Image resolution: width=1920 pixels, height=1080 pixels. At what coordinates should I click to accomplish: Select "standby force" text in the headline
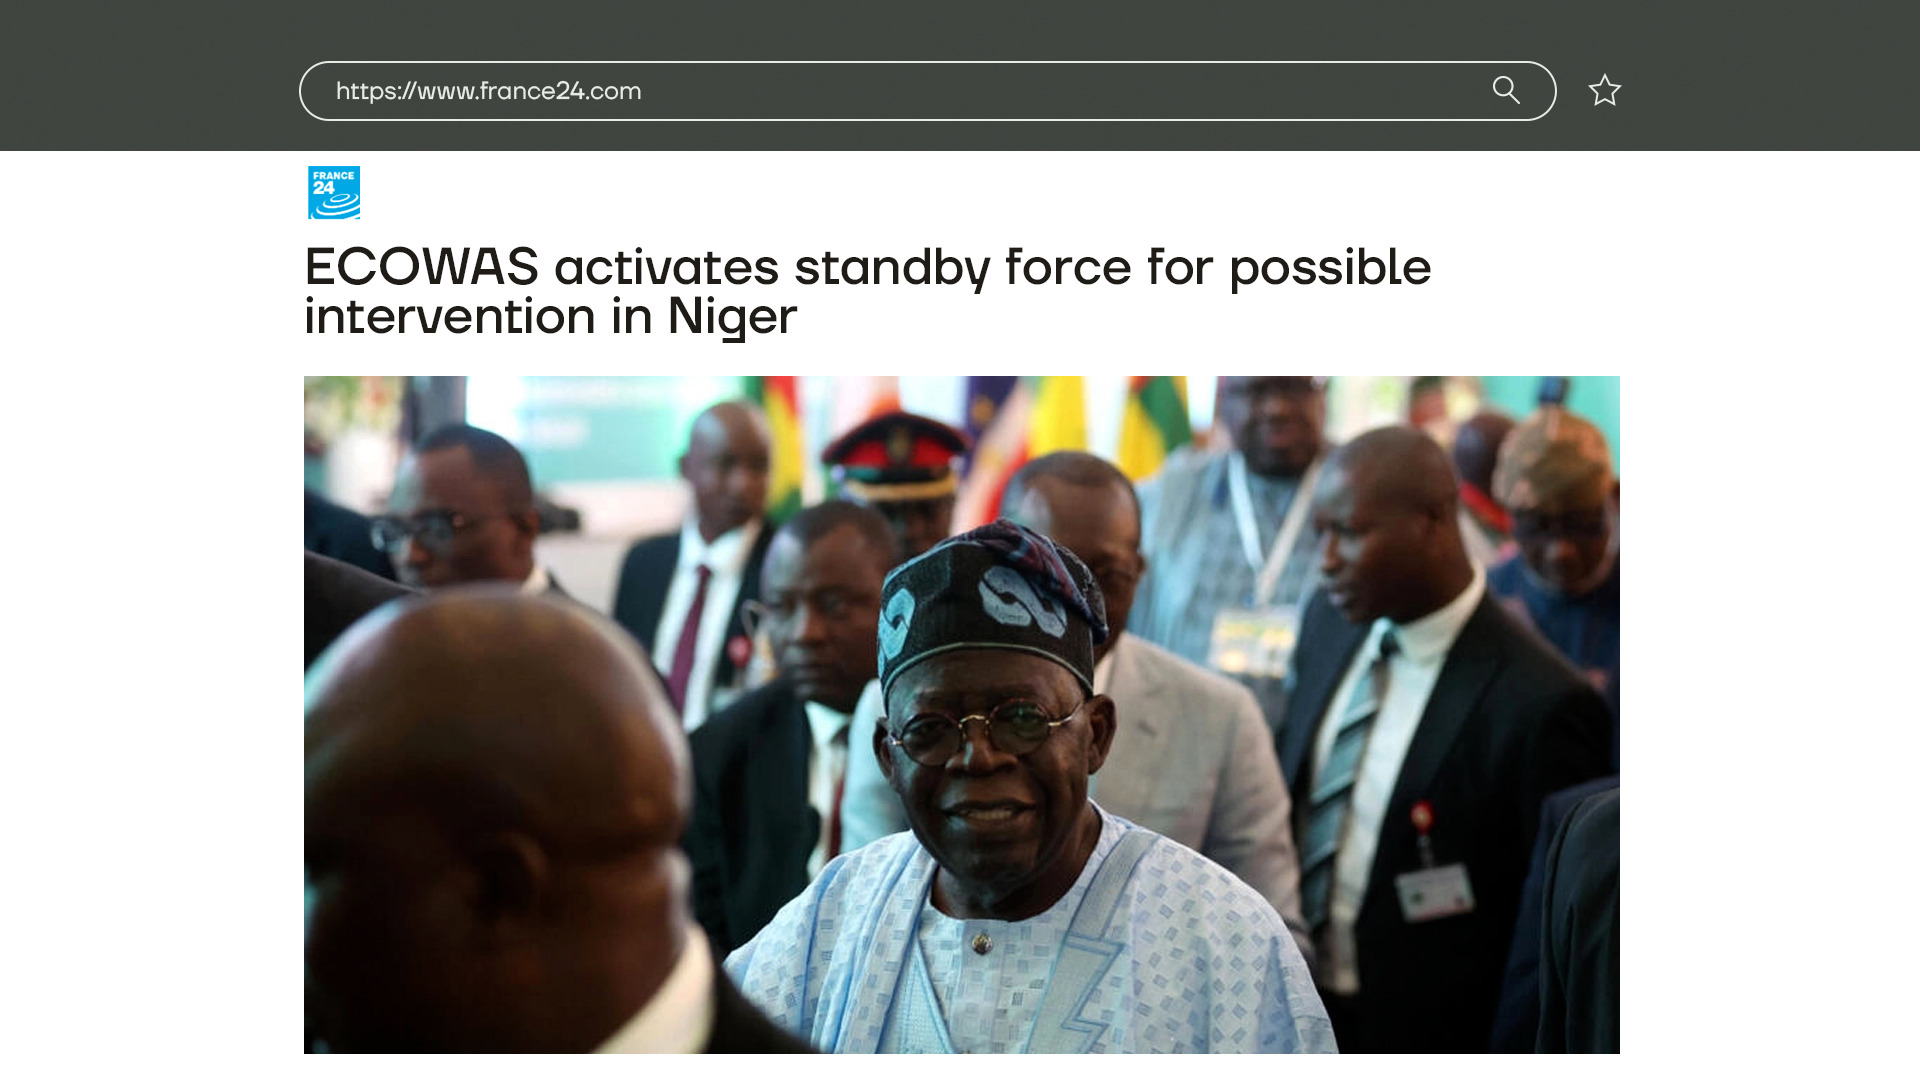click(963, 267)
